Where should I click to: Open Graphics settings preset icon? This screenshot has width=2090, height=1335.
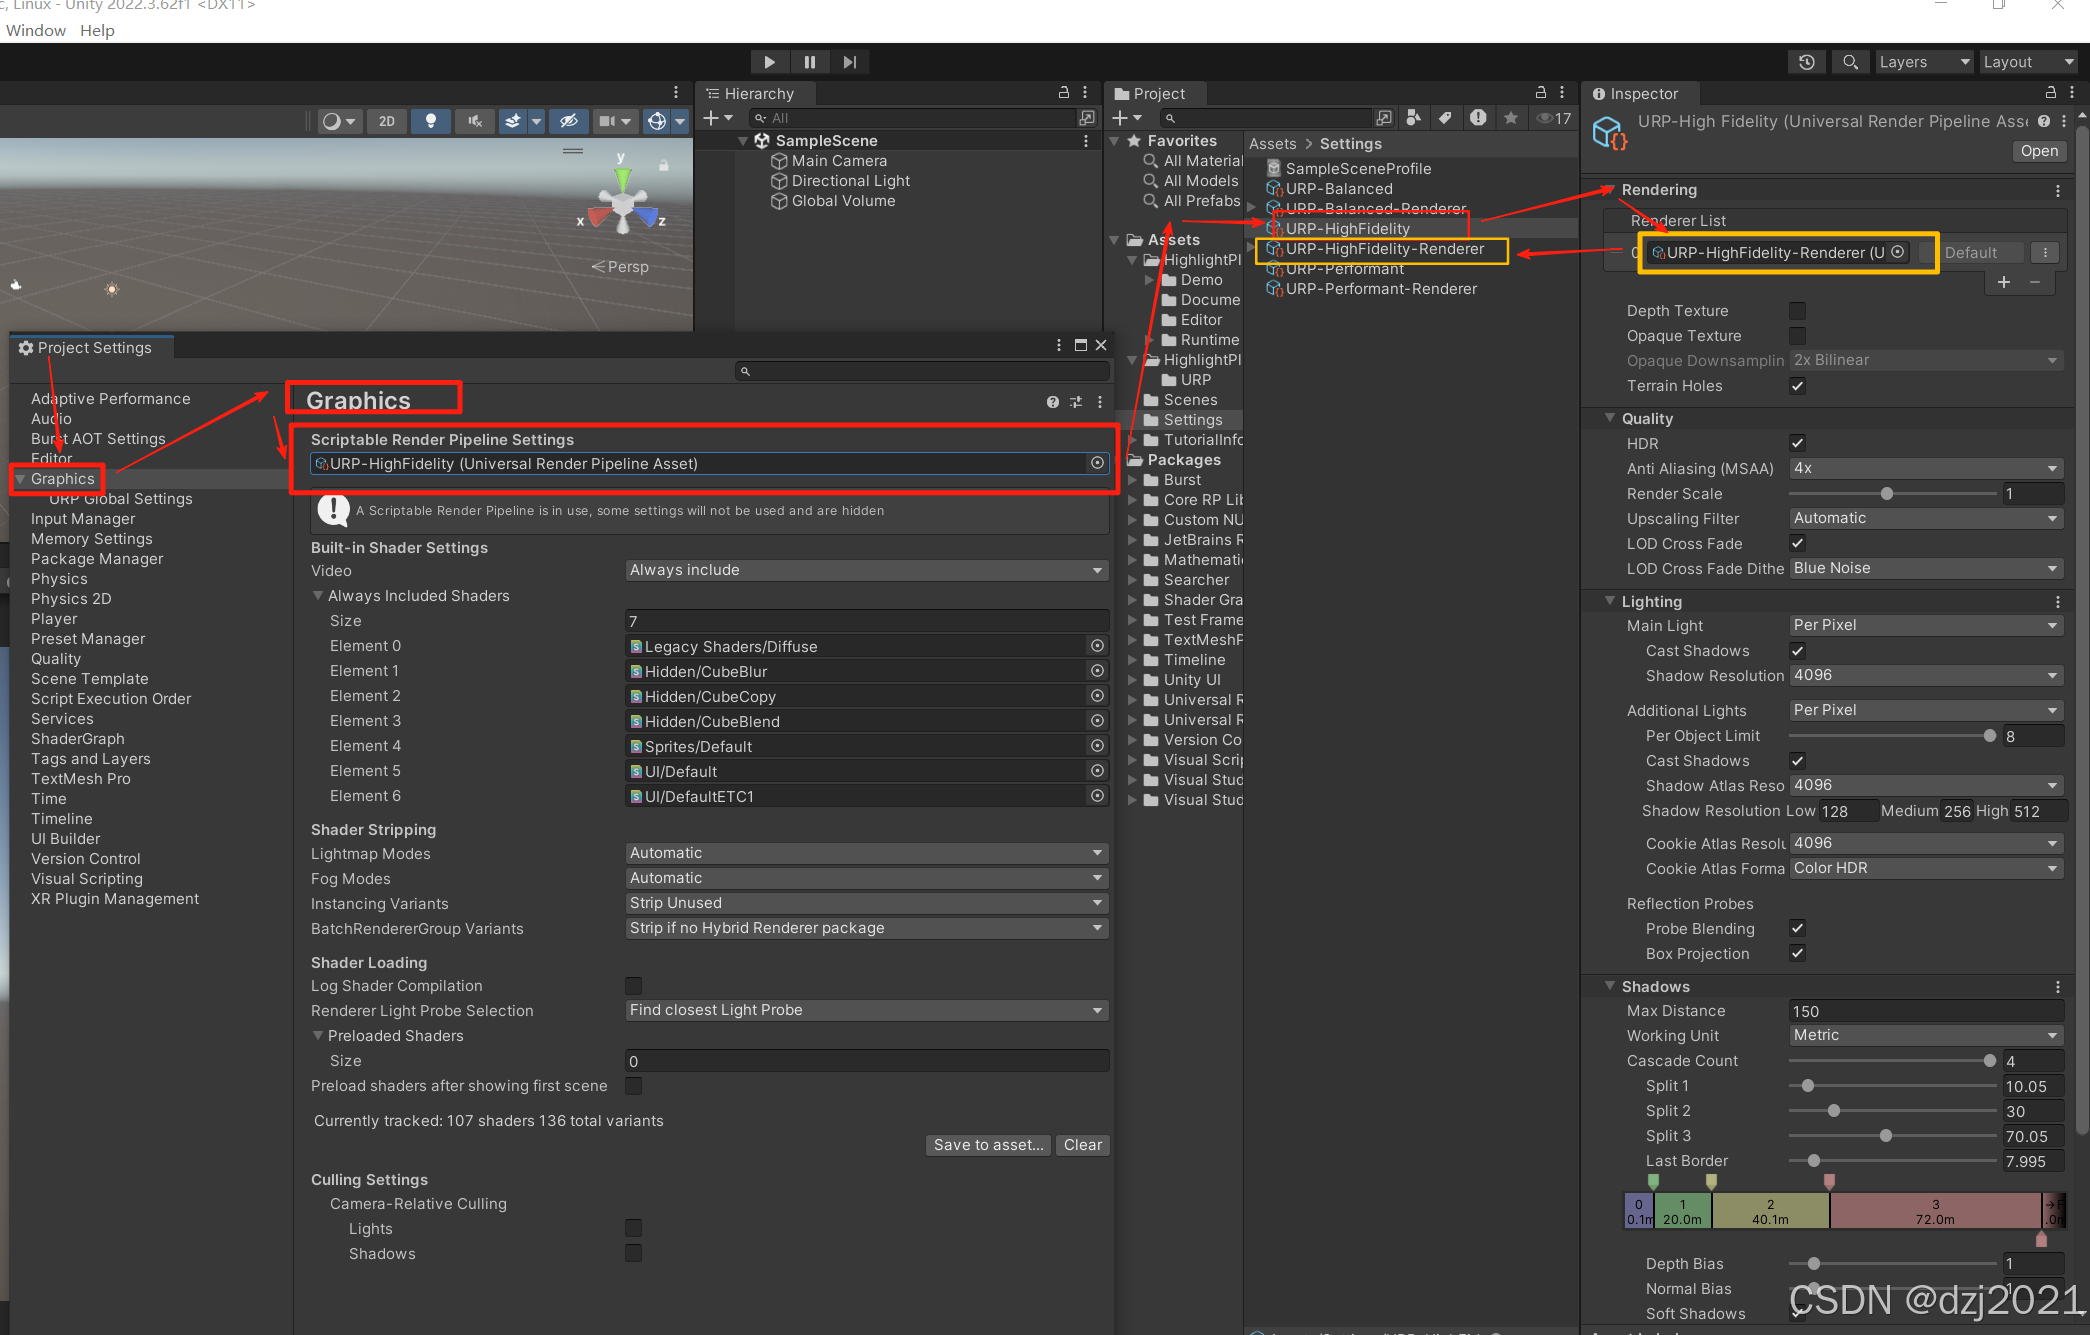(1076, 402)
